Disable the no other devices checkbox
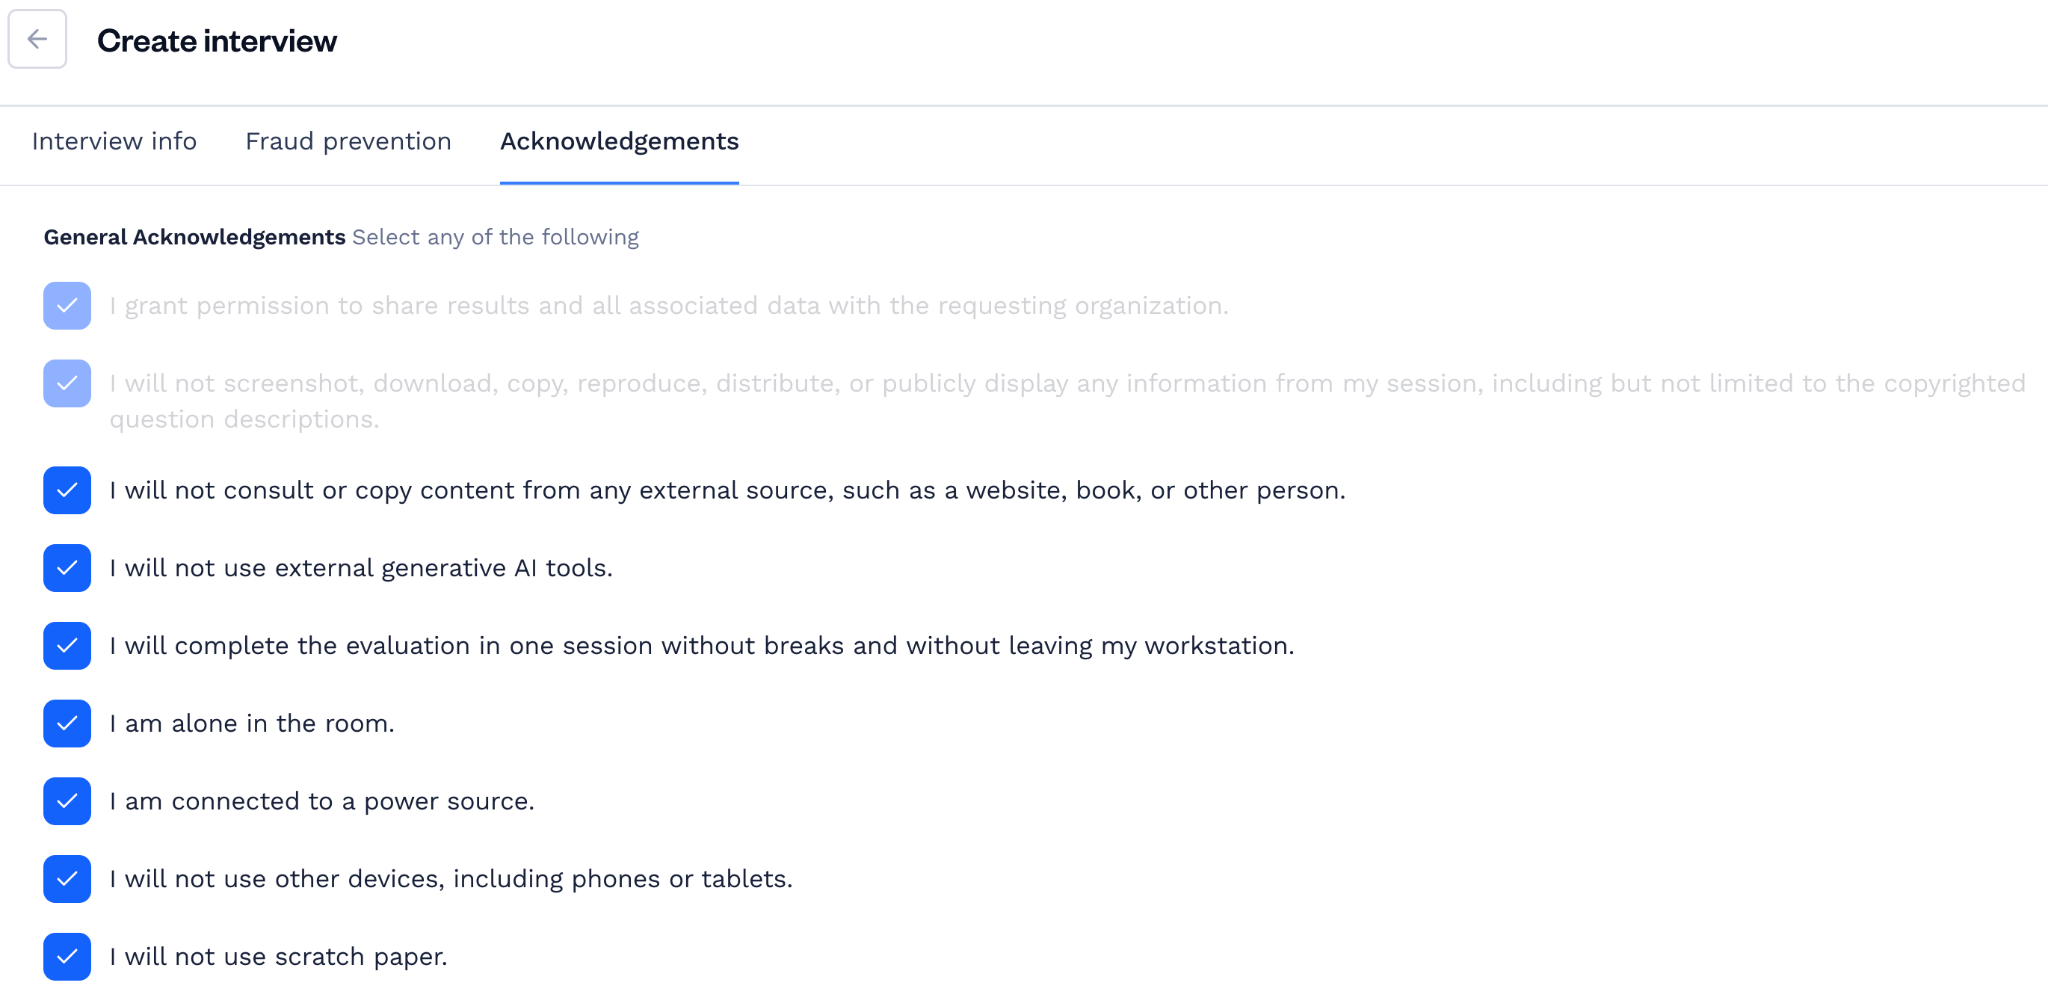 (67, 879)
